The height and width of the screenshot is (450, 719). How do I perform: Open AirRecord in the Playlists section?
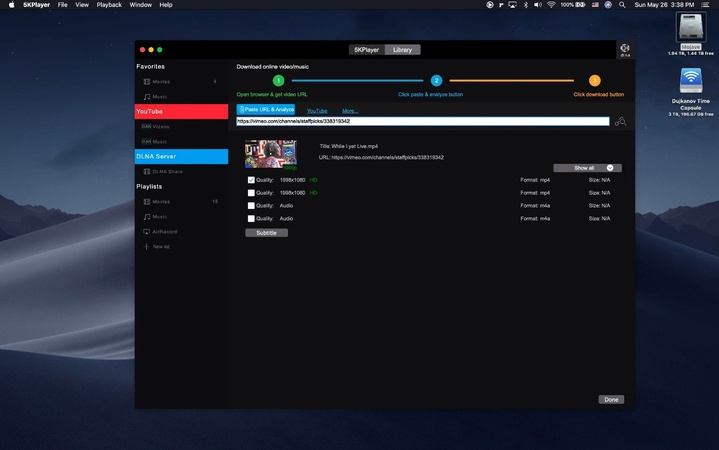[x=165, y=231]
